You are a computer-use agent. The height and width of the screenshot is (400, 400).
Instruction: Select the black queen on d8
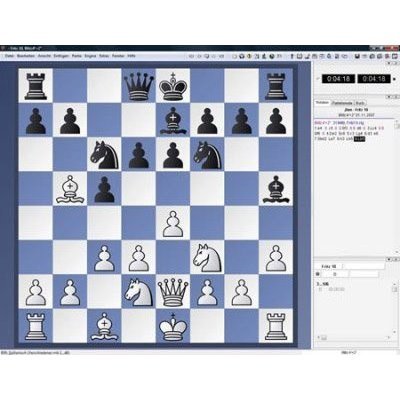coord(139,87)
